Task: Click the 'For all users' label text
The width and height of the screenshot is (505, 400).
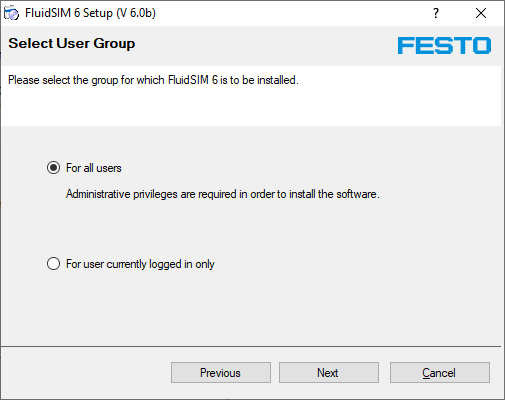Action: click(x=94, y=168)
